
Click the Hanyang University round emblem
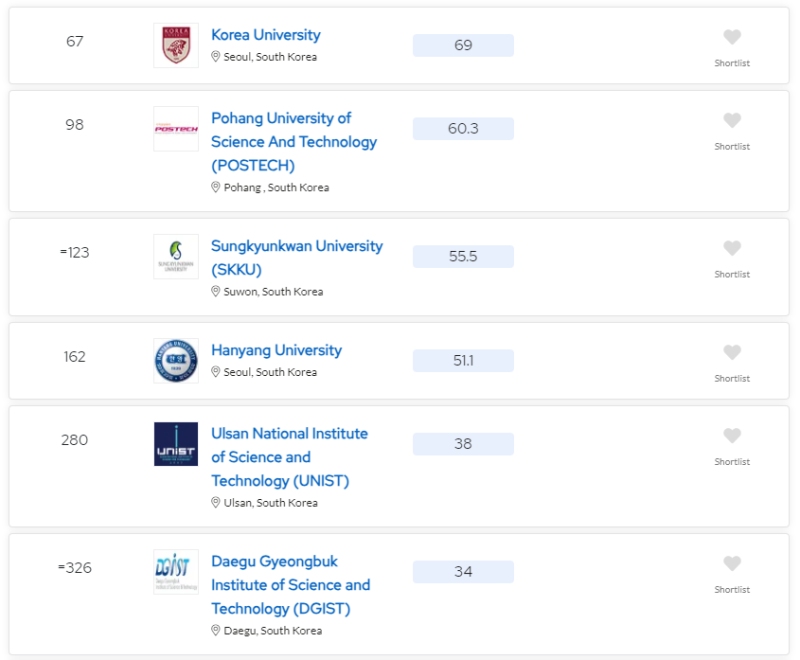176,361
